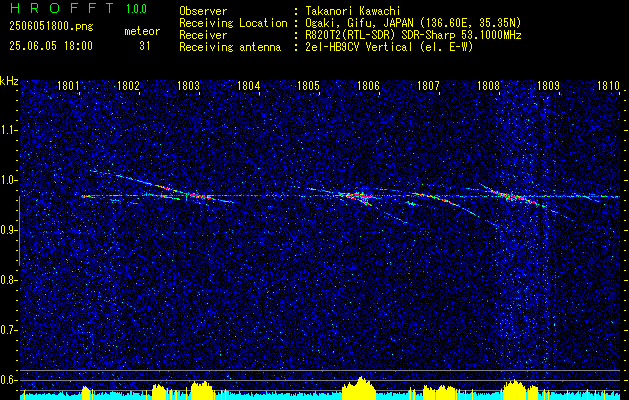Click the kHz axis unit label

[9, 81]
